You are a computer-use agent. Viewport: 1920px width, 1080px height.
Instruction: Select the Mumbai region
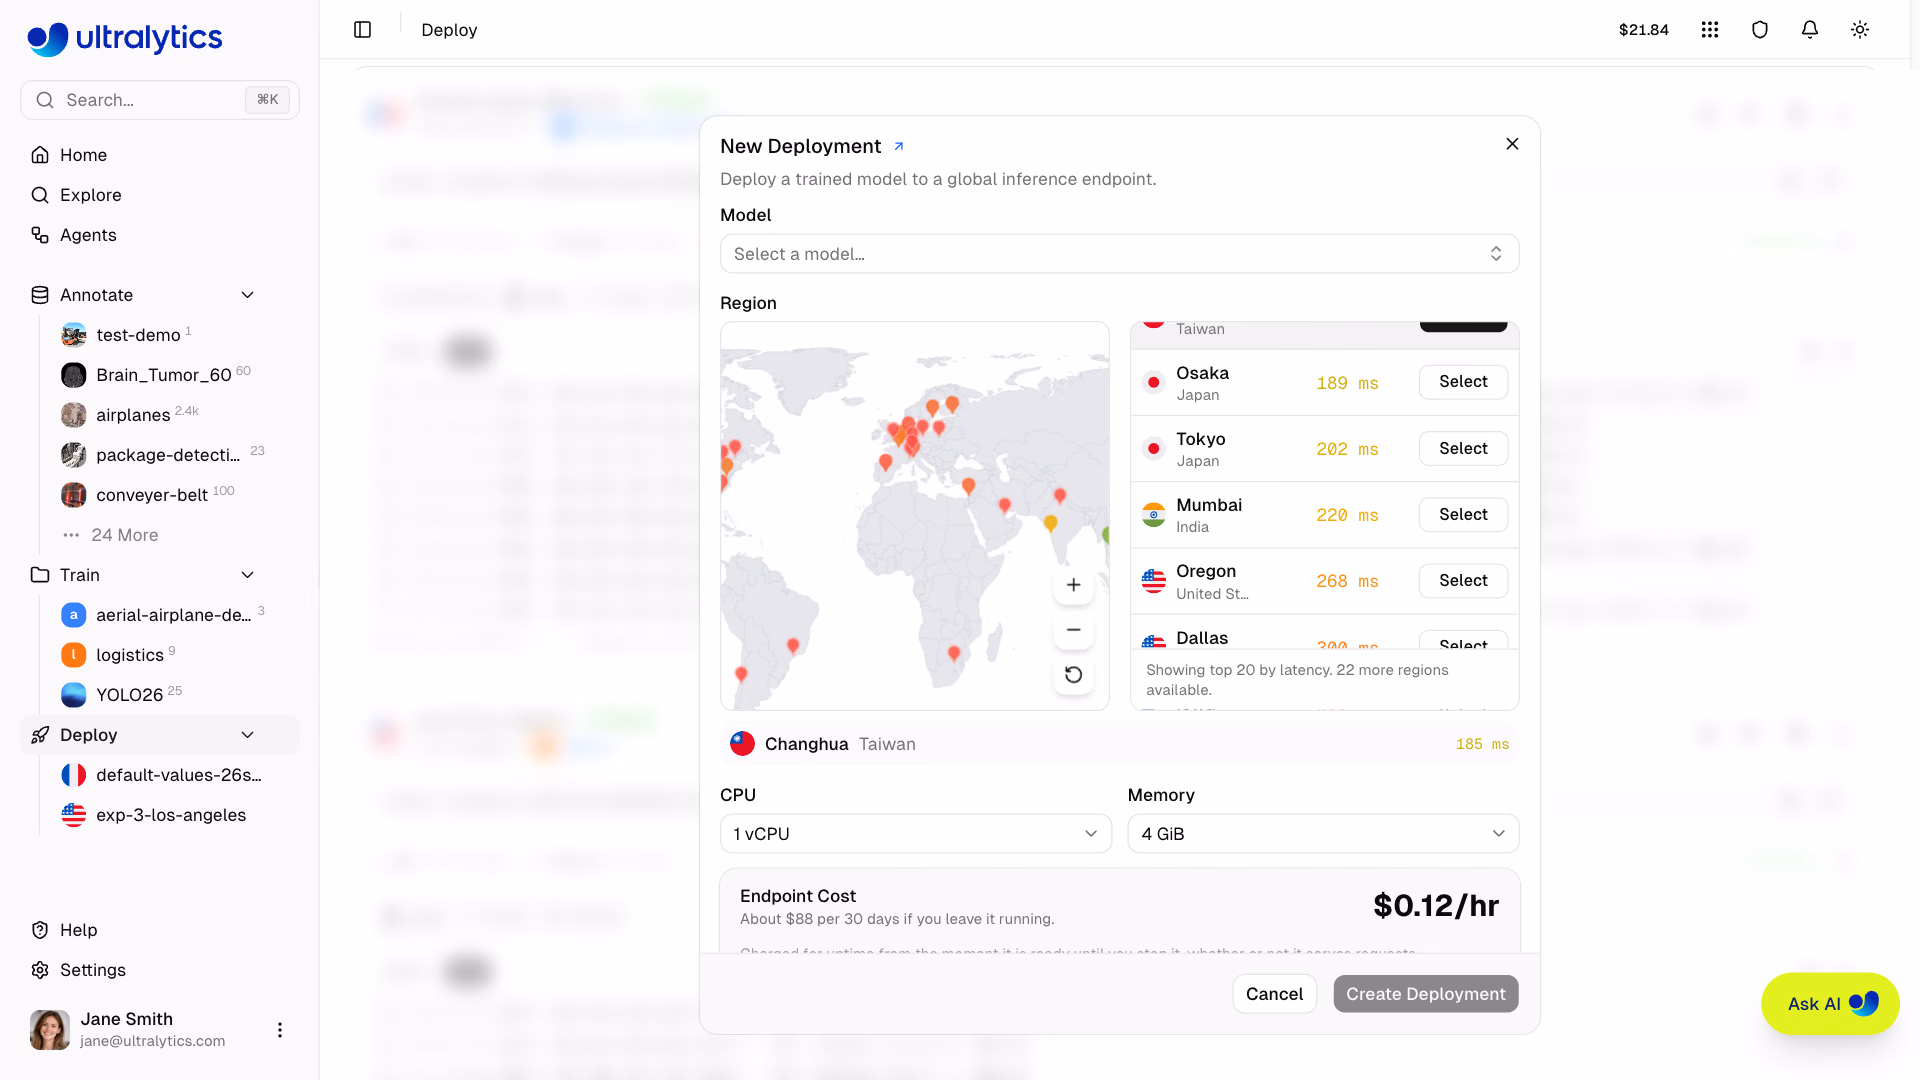tap(1463, 515)
